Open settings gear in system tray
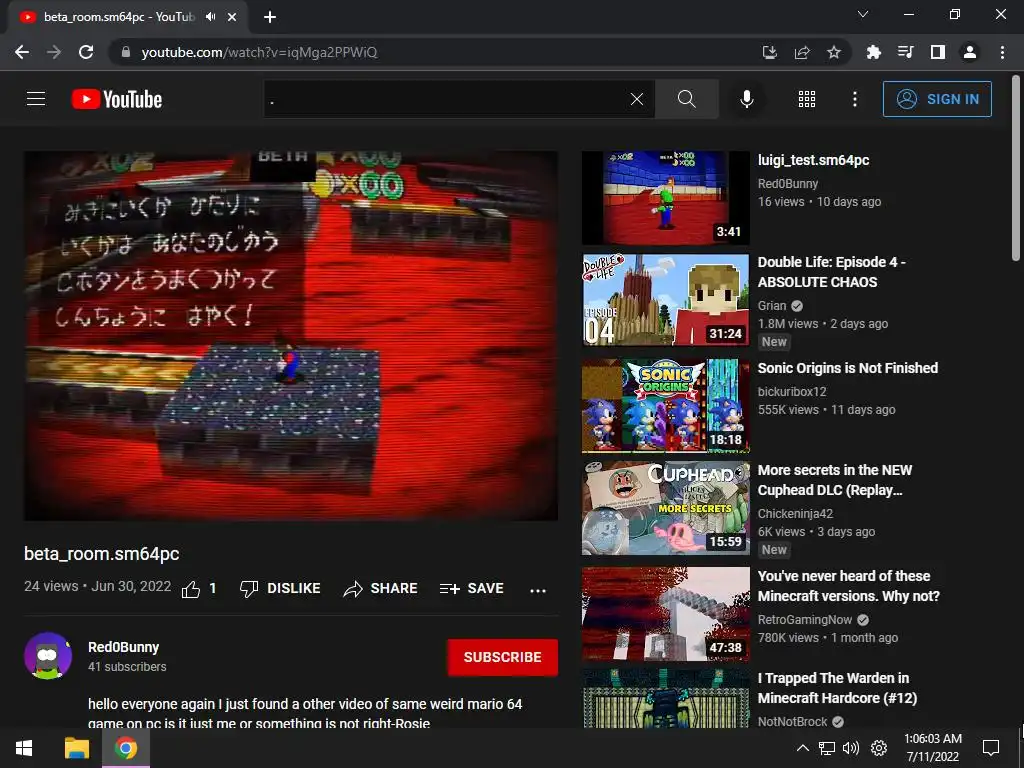 [x=879, y=748]
